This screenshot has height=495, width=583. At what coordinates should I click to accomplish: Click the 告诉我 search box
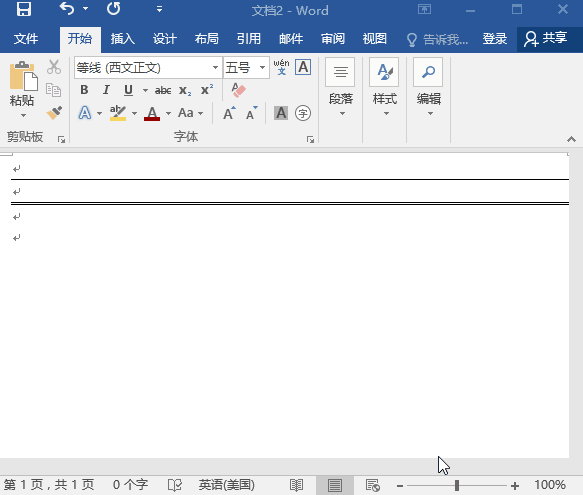437,39
